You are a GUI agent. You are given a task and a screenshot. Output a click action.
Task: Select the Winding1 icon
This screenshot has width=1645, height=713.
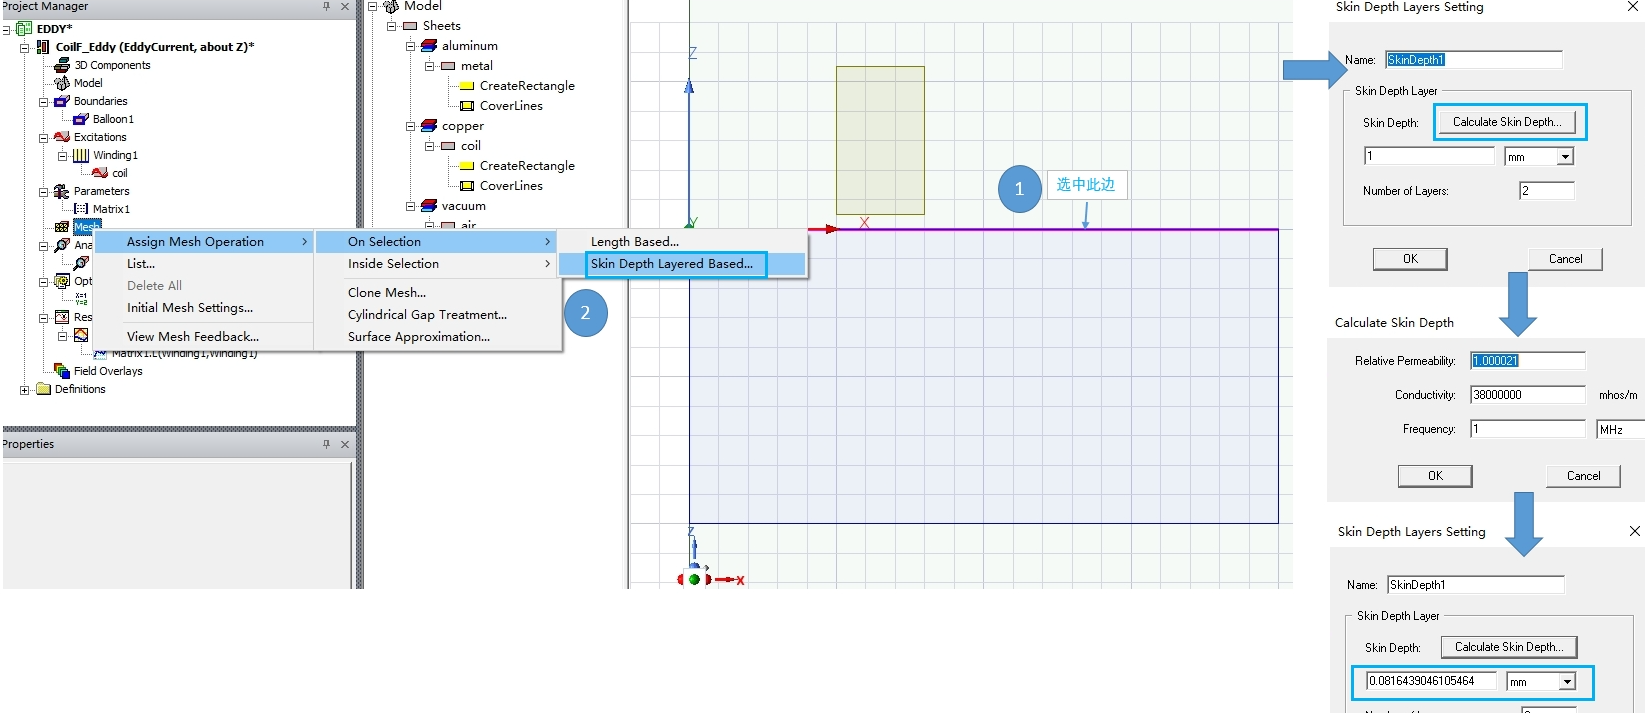click(x=81, y=155)
